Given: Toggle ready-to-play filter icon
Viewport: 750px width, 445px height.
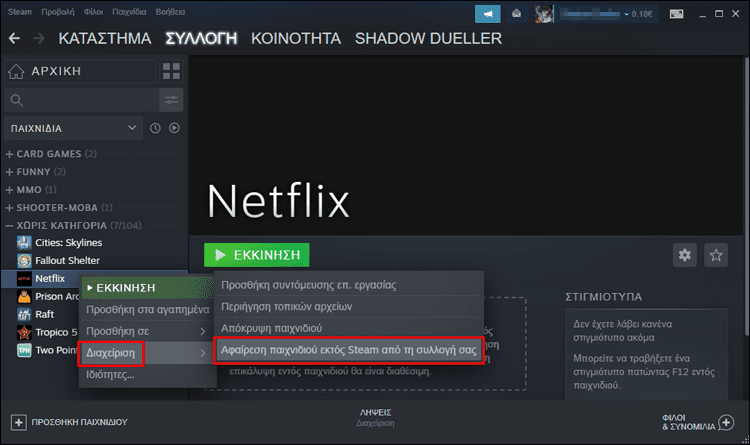Looking at the screenshot, I should coord(175,128).
